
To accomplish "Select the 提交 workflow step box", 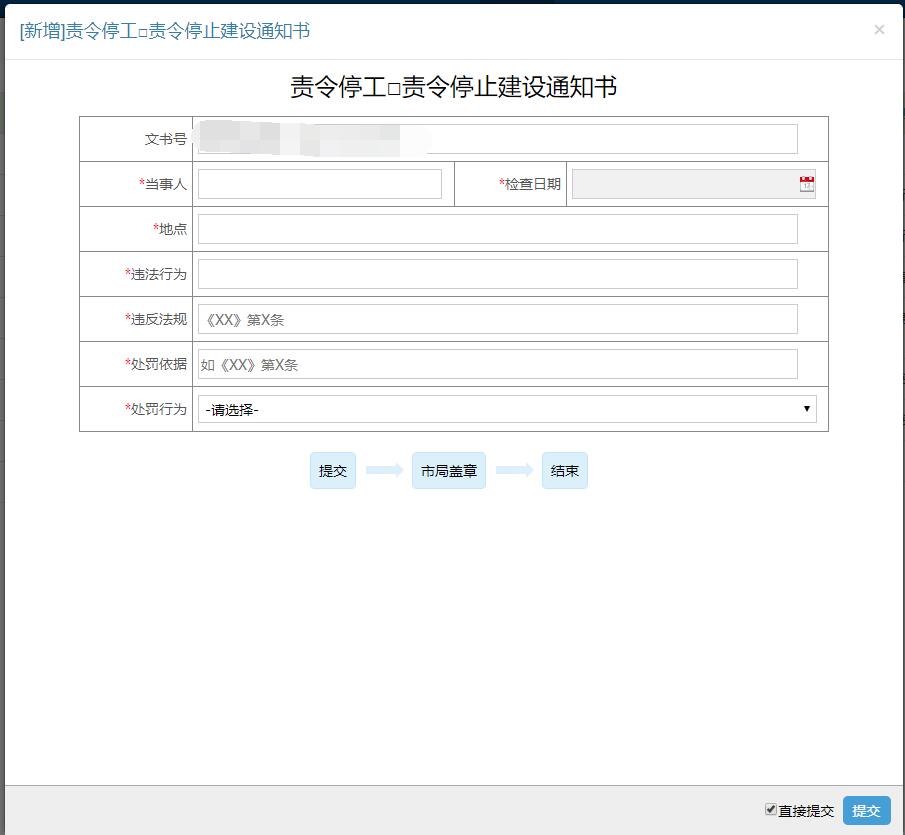I will point(333,471).
